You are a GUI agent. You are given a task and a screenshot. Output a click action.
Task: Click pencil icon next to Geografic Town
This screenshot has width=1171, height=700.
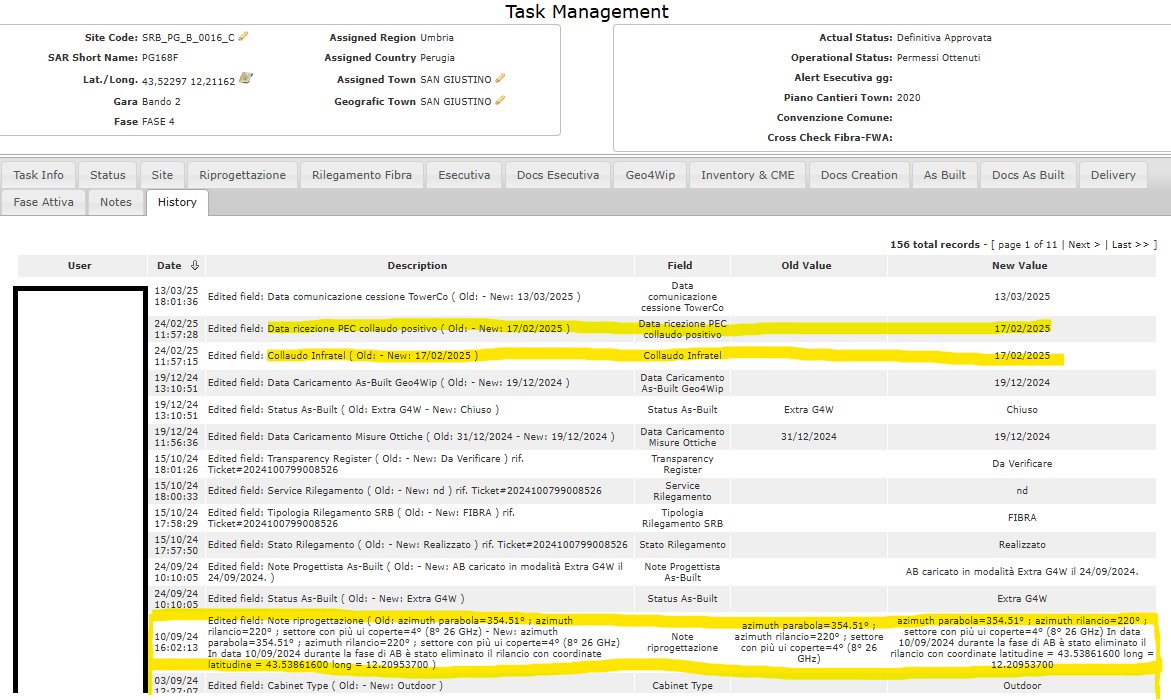click(x=501, y=100)
